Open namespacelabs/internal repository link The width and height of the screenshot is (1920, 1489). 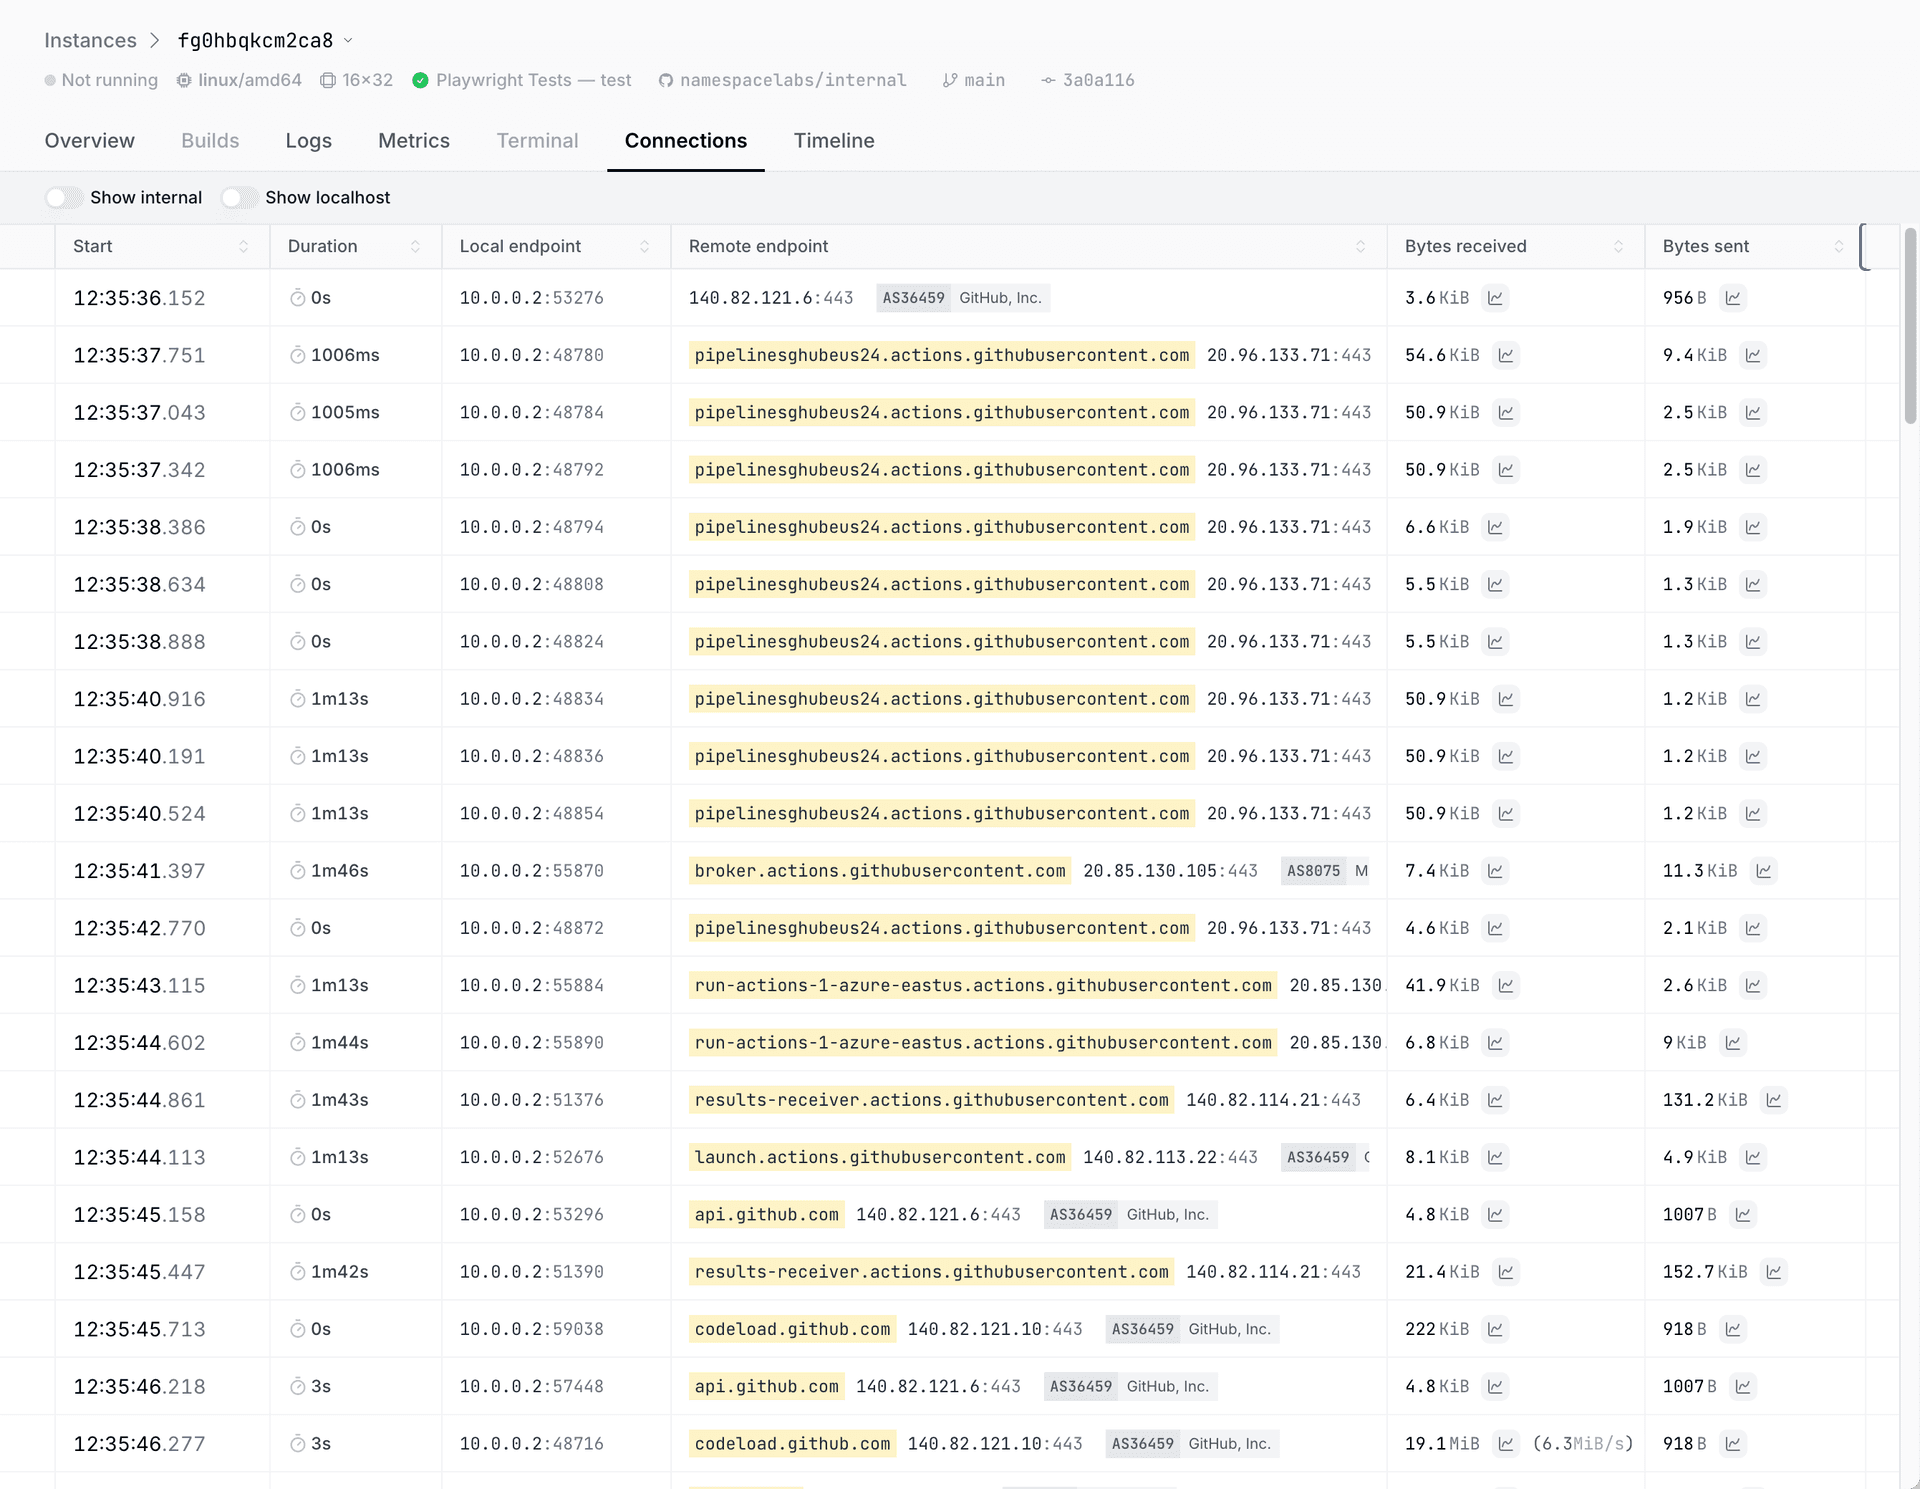coord(793,80)
